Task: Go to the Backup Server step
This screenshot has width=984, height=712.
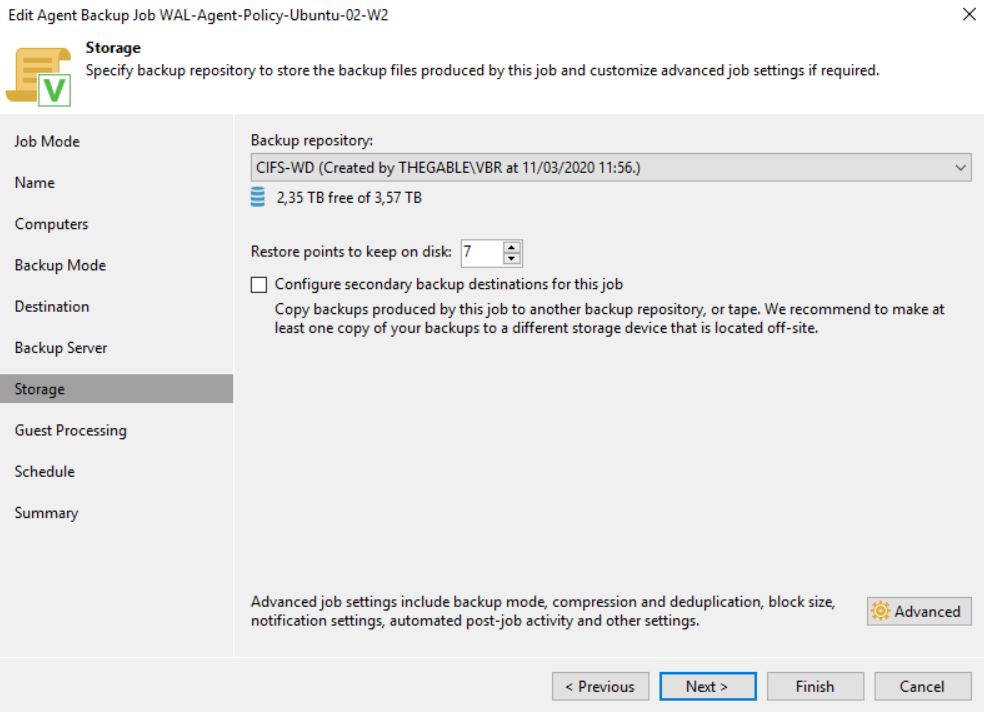Action: coord(61,348)
